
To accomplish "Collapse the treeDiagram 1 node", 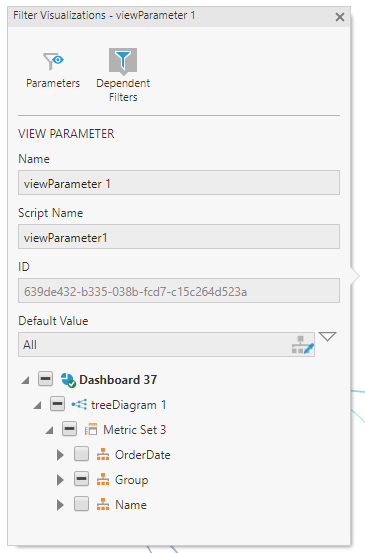I will point(37,406).
